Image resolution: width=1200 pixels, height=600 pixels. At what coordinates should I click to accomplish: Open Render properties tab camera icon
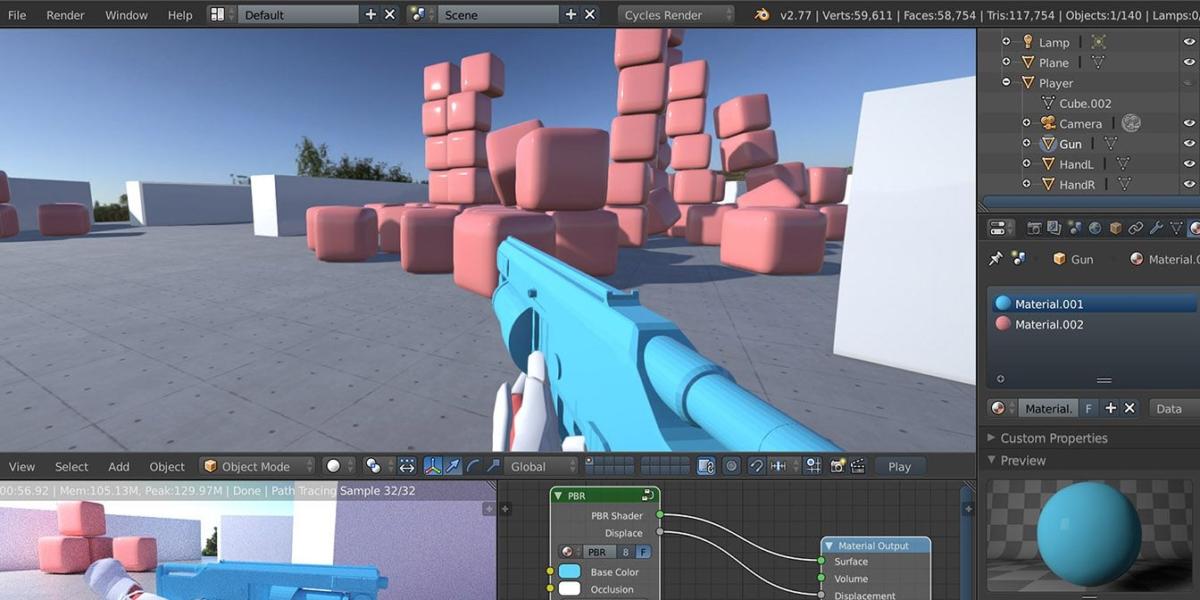tap(1035, 228)
